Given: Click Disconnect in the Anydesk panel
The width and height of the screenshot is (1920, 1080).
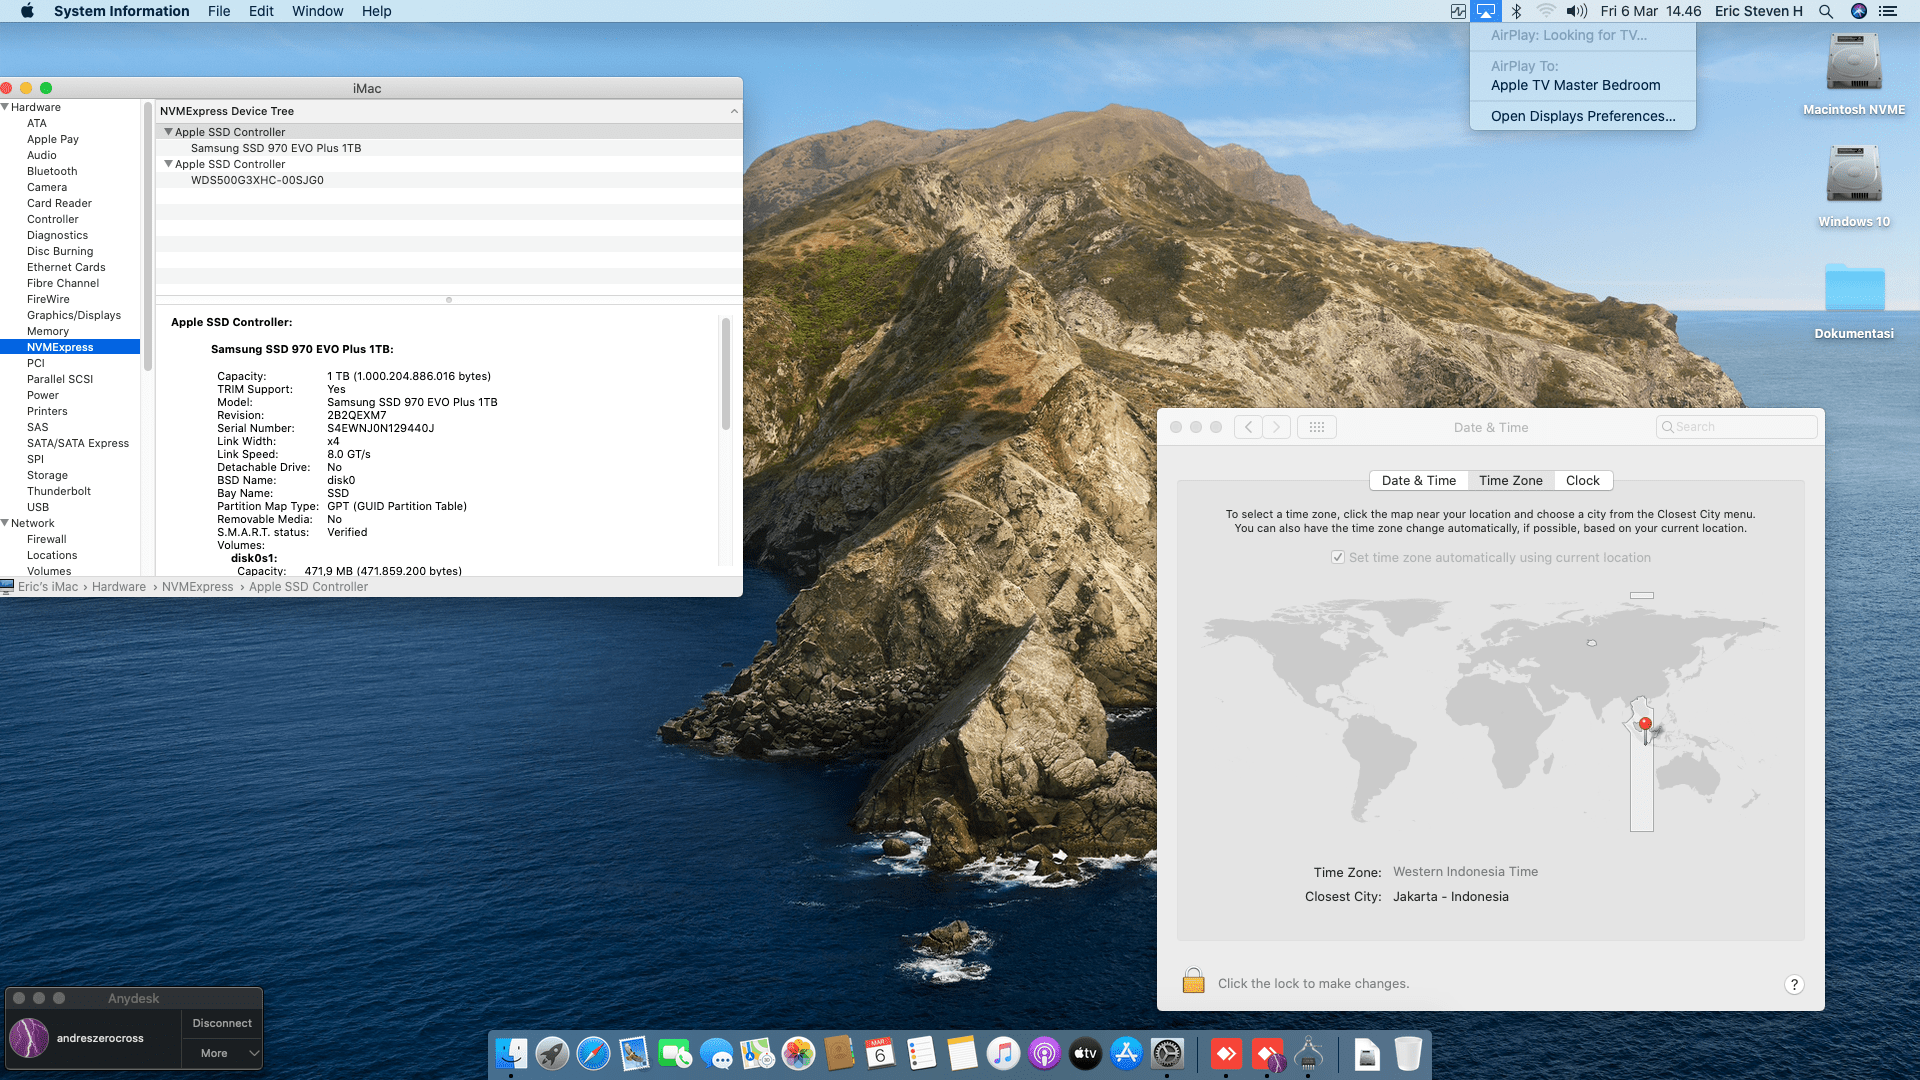Looking at the screenshot, I should pyautogui.click(x=222, y=1023).
